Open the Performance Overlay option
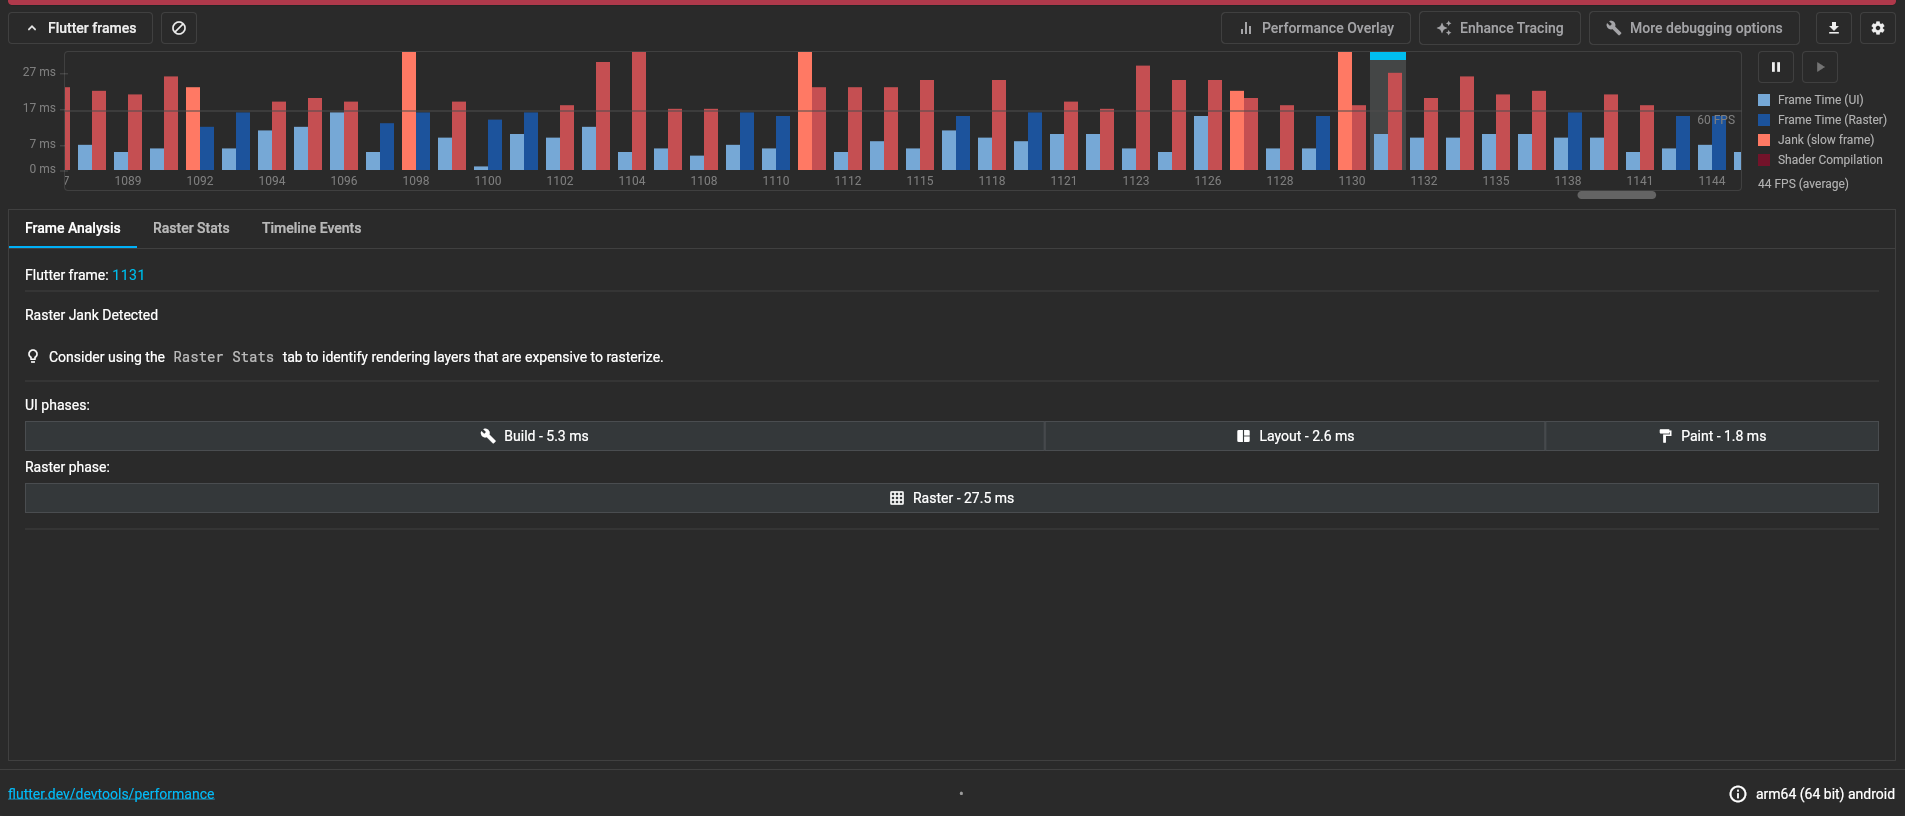Screen dimensions: 1905x816 pos(1315,28)
